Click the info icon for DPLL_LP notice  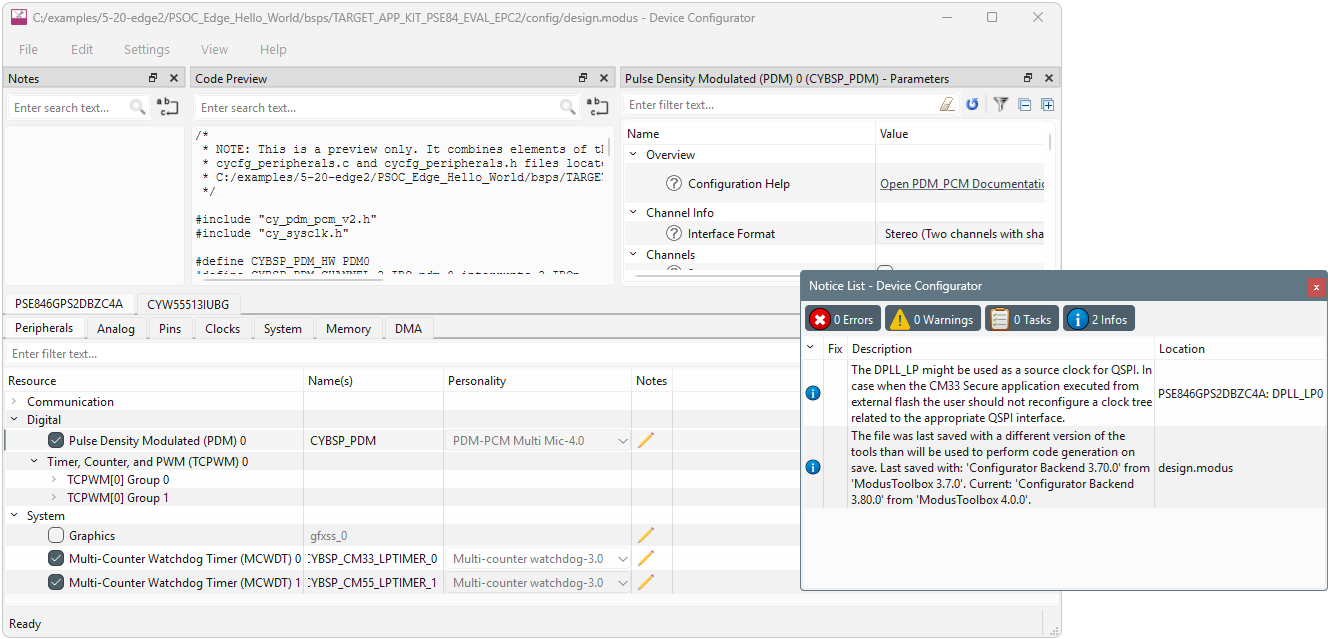point(813,394)
